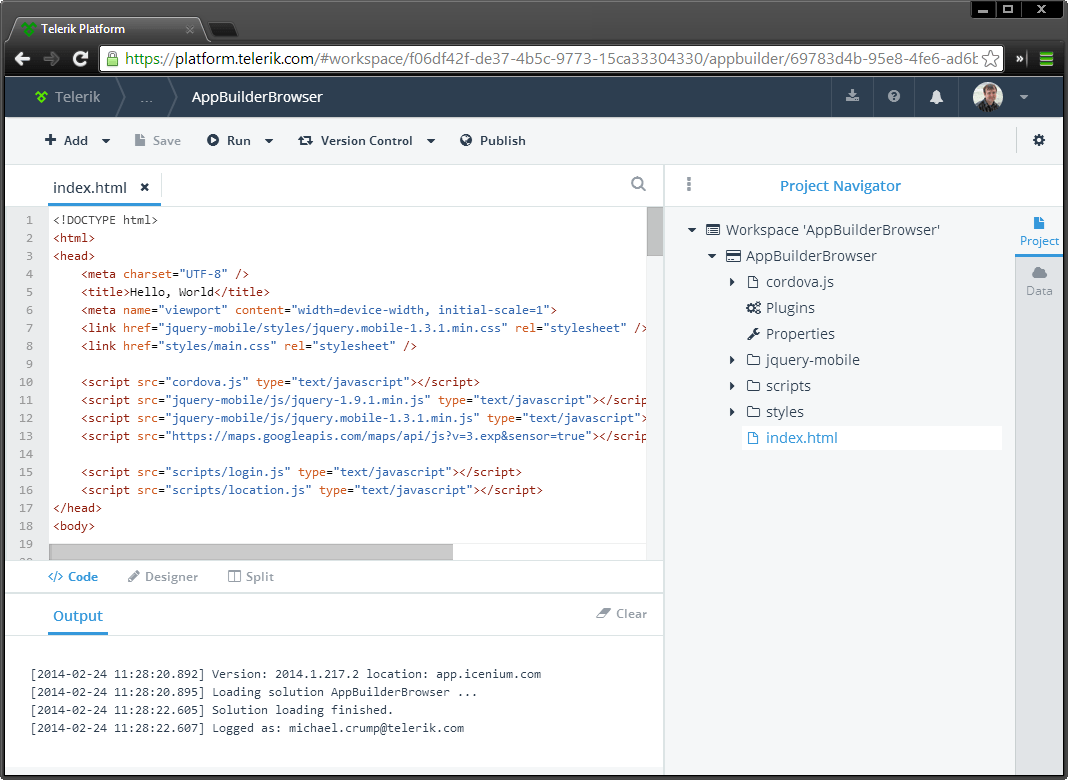Click the 'Solution loading finished.' output line
The height and width of the screenshot is (780, 1068).
pyautogui.click(x=302, y=710)
